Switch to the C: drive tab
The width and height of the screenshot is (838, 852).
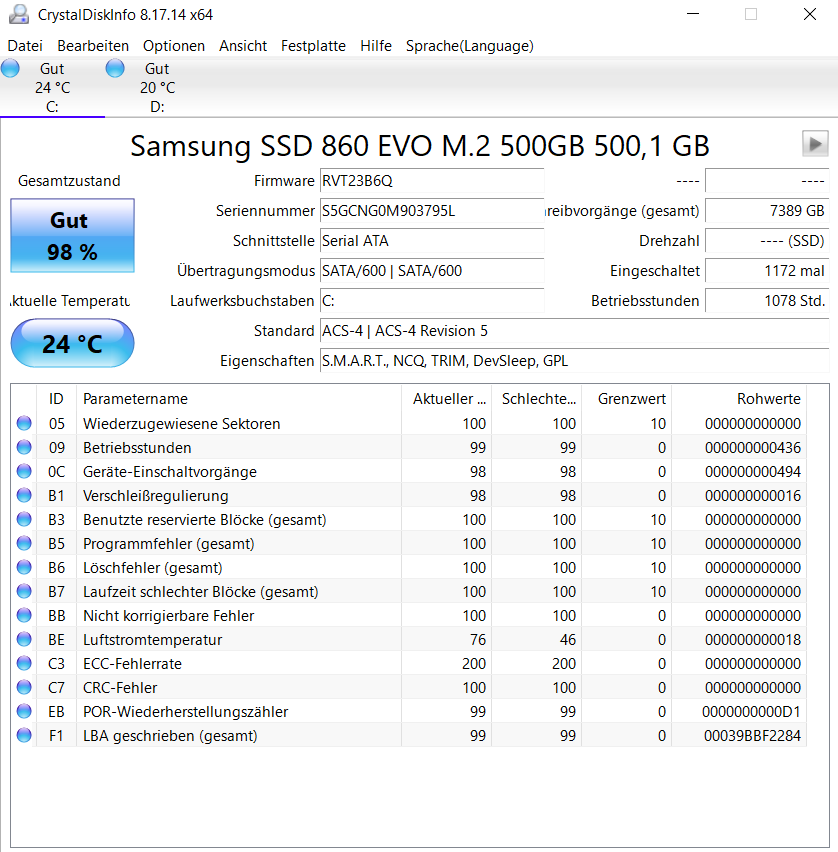pyautogui.click(x=52, y=88)
